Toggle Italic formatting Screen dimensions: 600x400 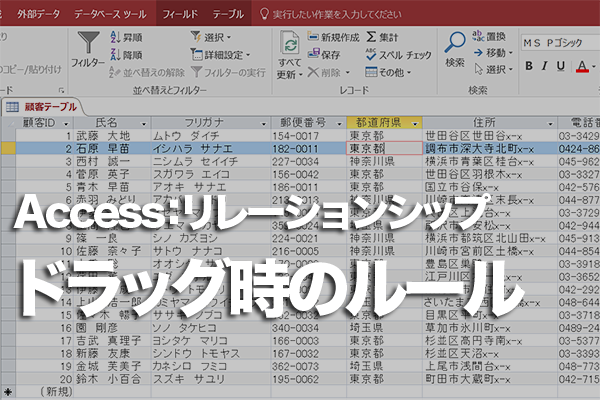coord(544,66)
